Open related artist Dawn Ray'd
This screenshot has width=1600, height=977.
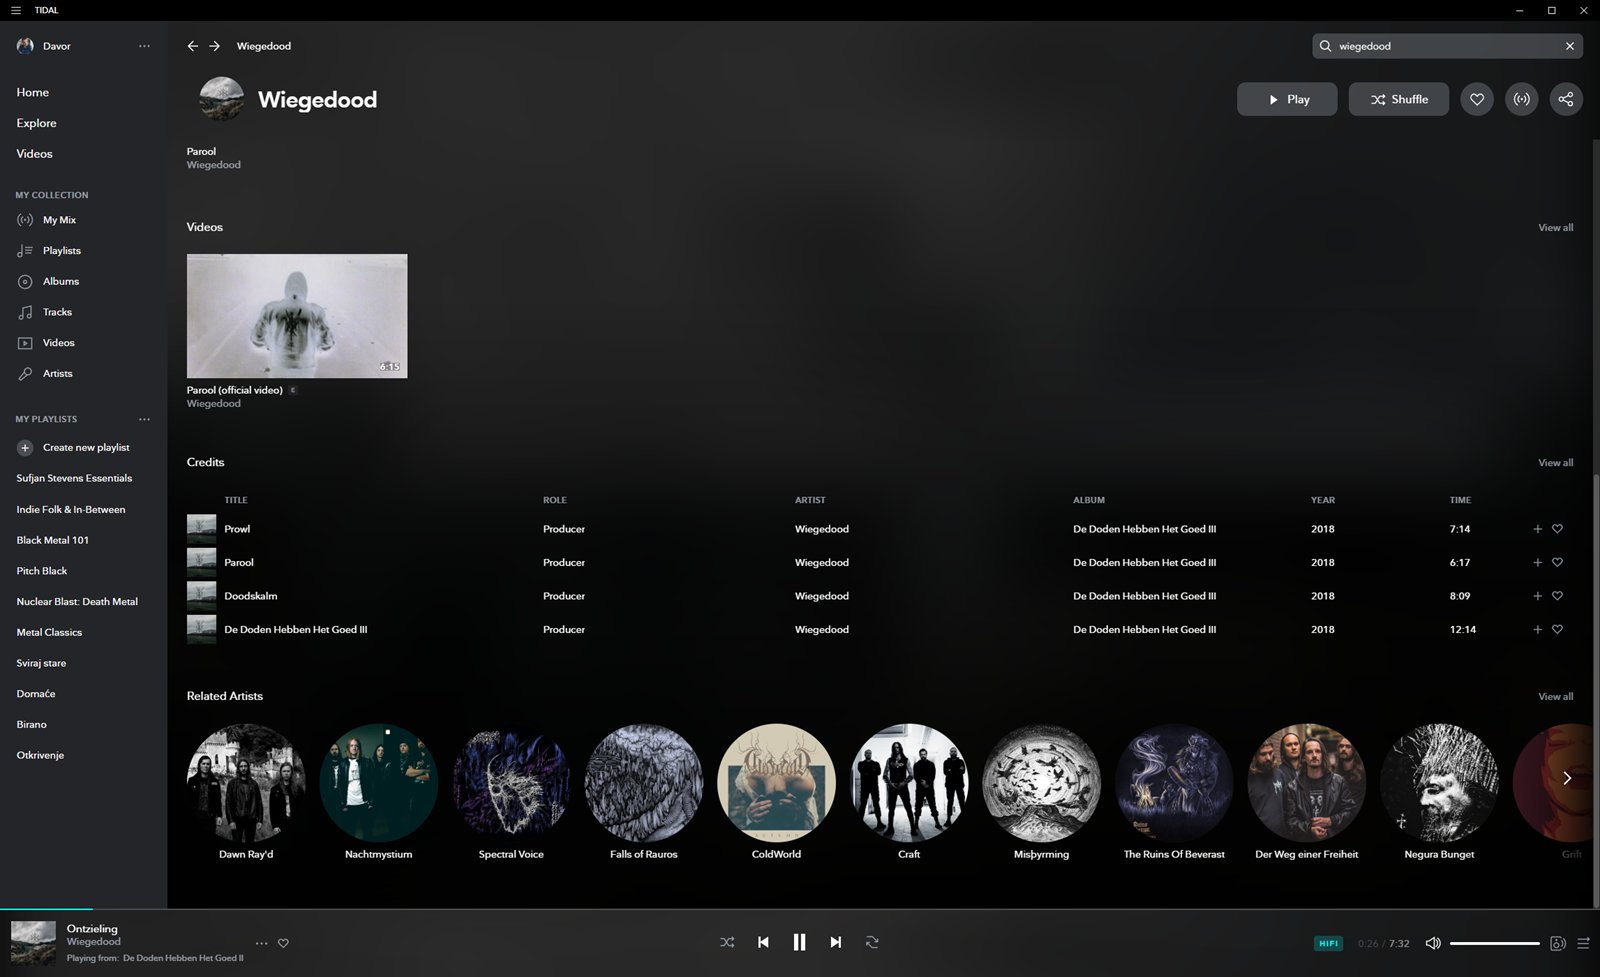click(246, 783)
